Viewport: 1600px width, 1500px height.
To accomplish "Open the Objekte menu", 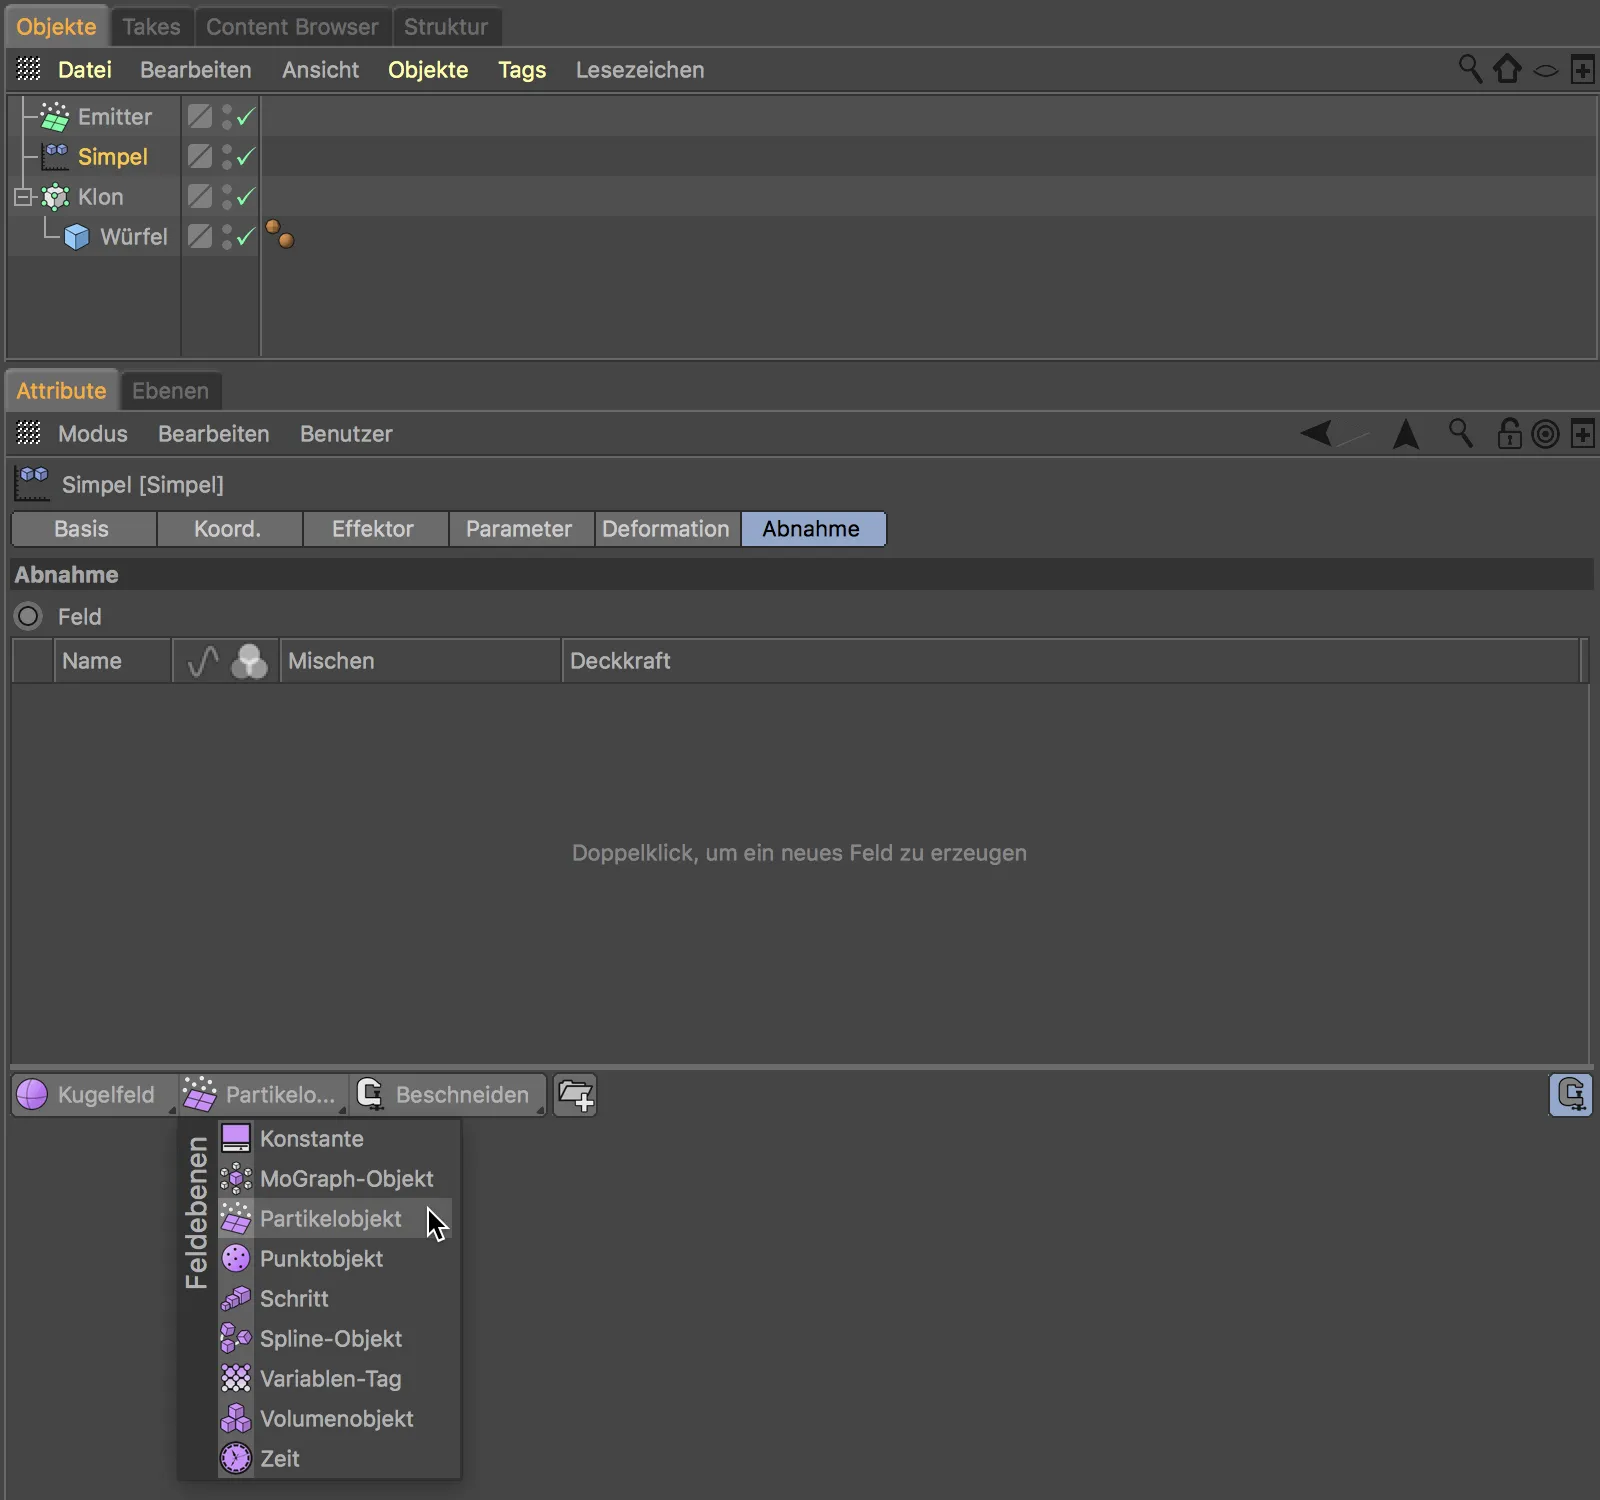I will 428,70.
